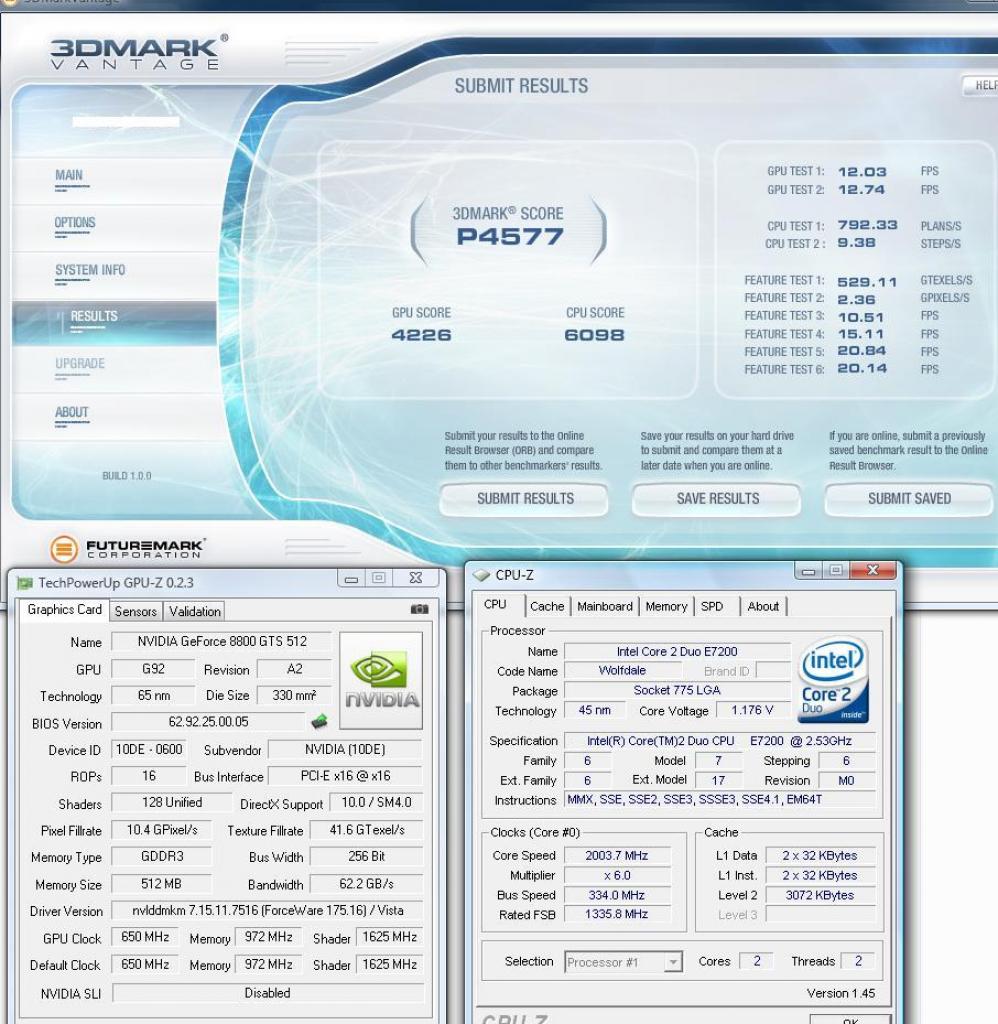Switch to the Cache tab in CPU-Z
This screenshot has width=998, height=1024.
click(547, 607)
